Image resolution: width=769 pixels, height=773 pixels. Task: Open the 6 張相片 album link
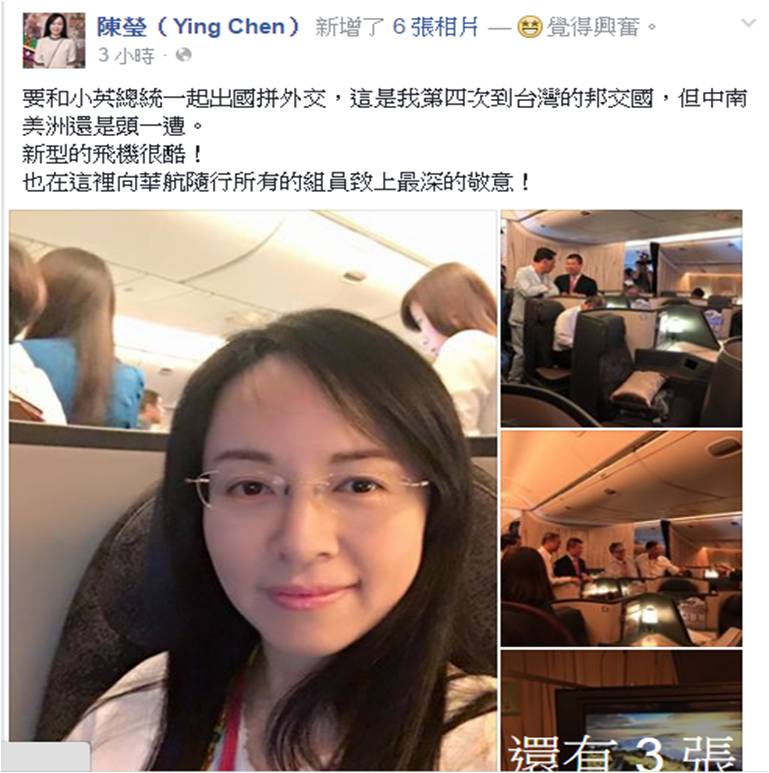click(x=435, y=27)
